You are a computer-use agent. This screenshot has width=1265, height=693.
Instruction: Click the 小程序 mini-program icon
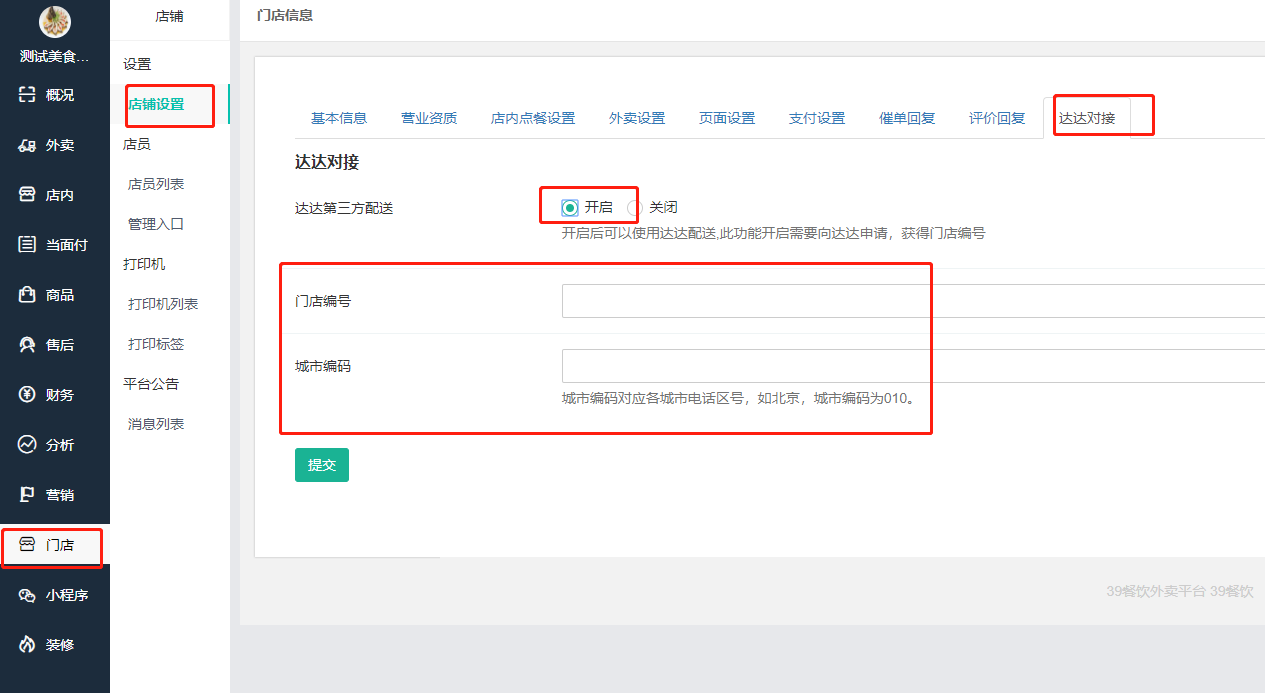[27, 595]
